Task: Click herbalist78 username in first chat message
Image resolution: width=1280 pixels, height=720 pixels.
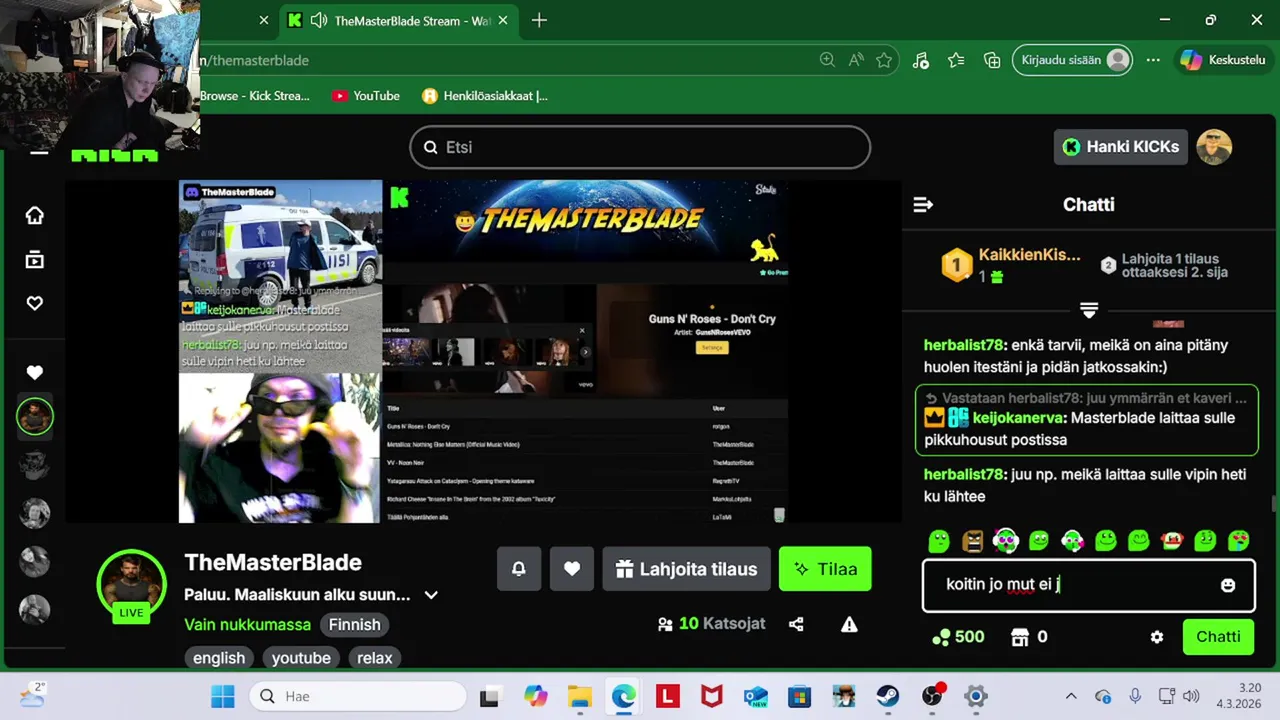Action: pos(963,345)
